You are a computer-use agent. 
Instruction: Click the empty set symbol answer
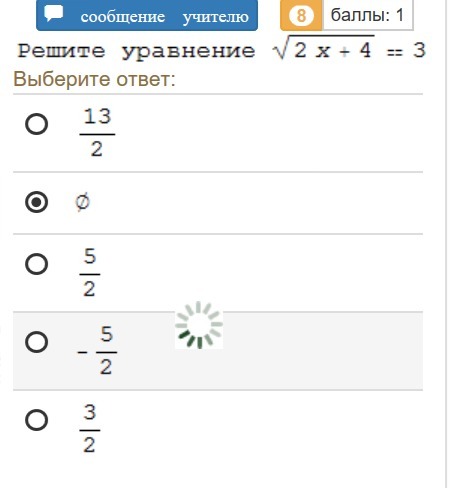click(82, 202)
